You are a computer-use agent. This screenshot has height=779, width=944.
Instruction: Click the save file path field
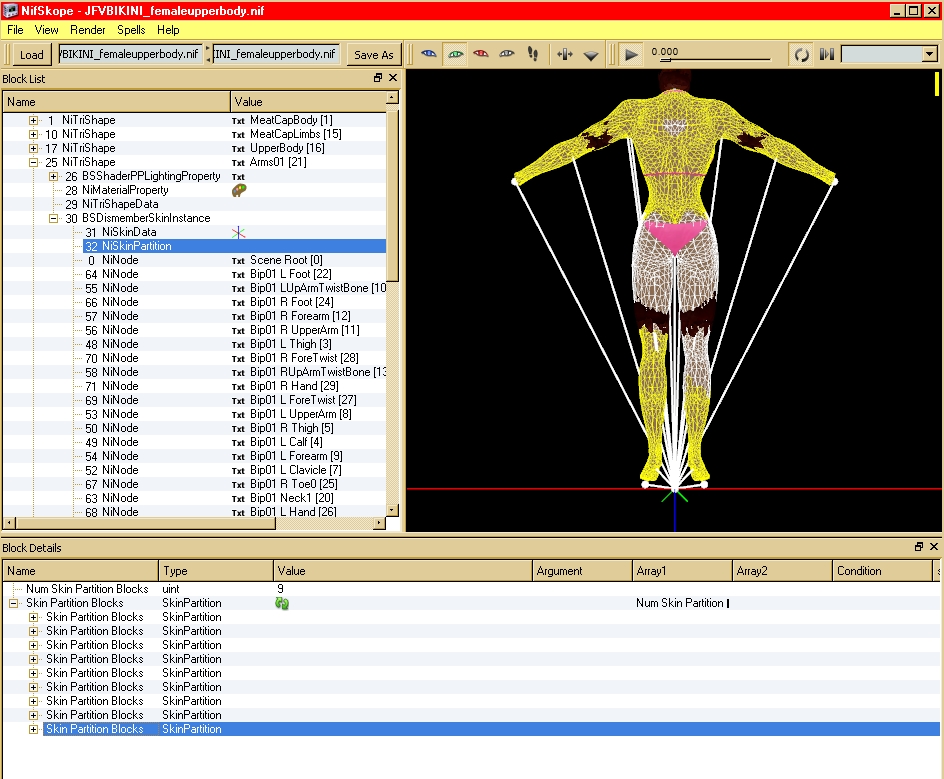(x=276, y=54)
